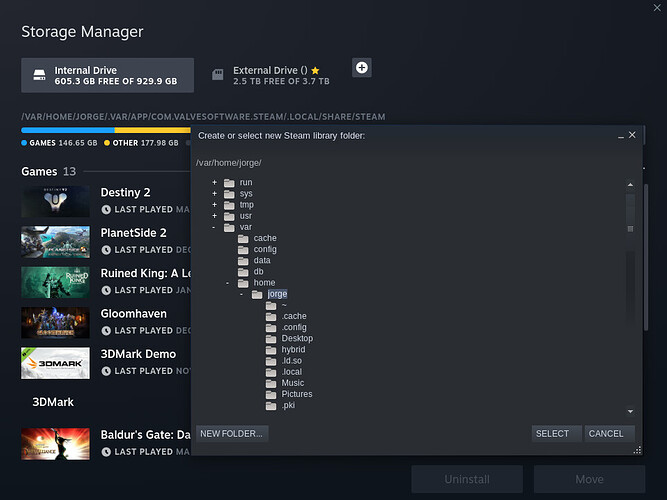Select the usr folder icon
This screenshot has height=500, width=667.
pos(229,216)
